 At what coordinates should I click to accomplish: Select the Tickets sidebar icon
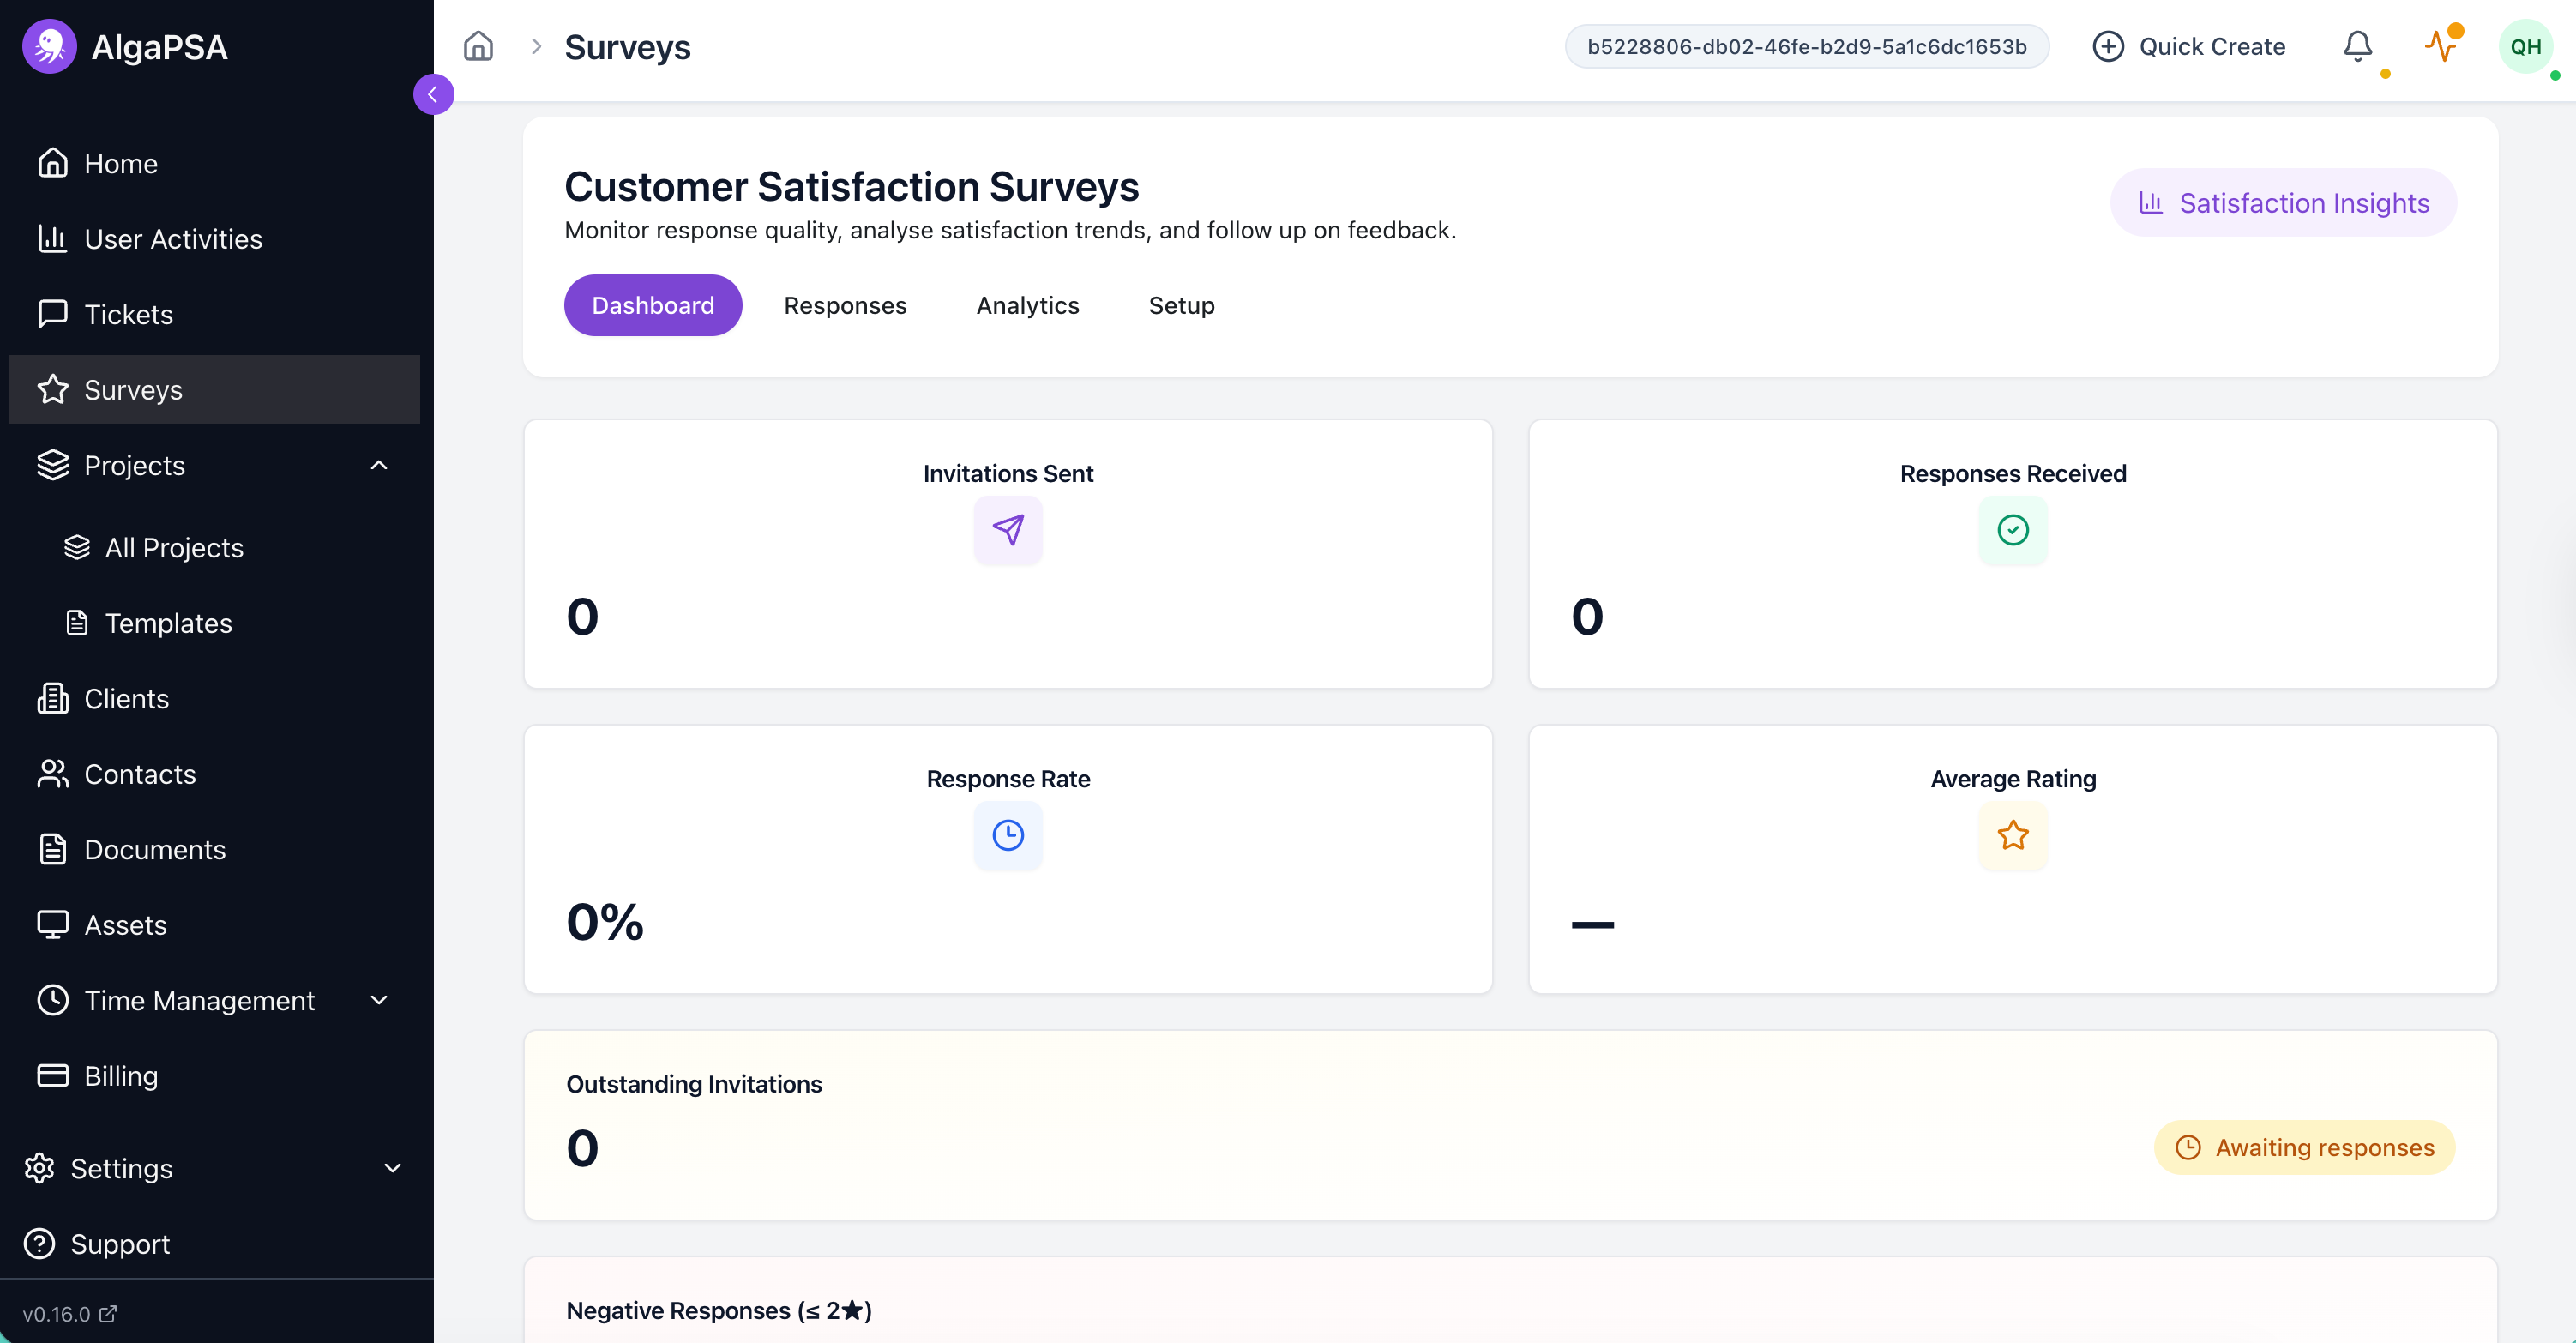pos(53,313)
